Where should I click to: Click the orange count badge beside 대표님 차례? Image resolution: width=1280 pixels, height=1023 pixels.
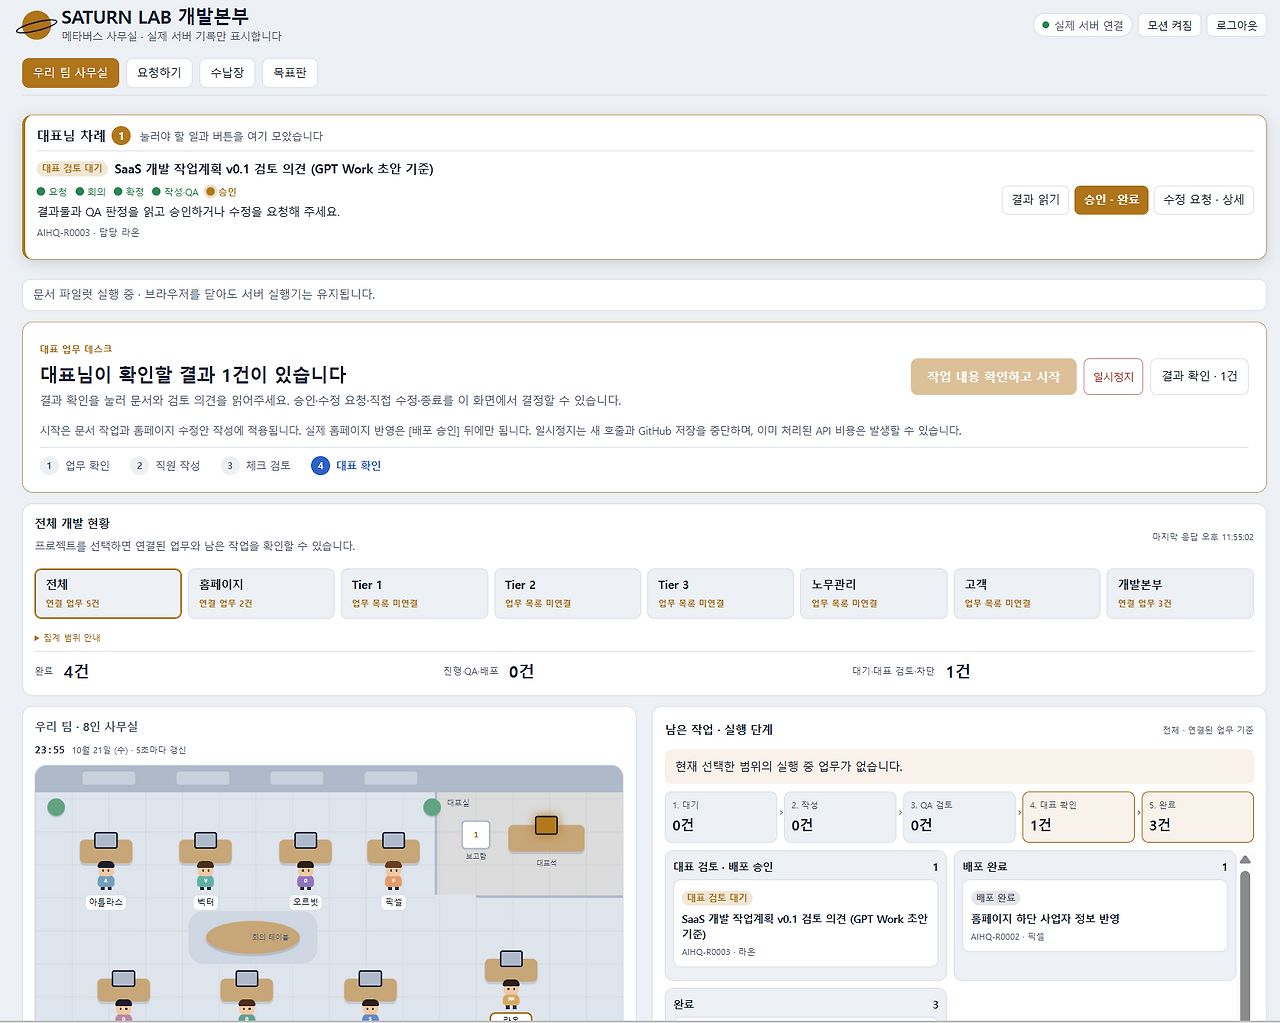tap(121, 135)
